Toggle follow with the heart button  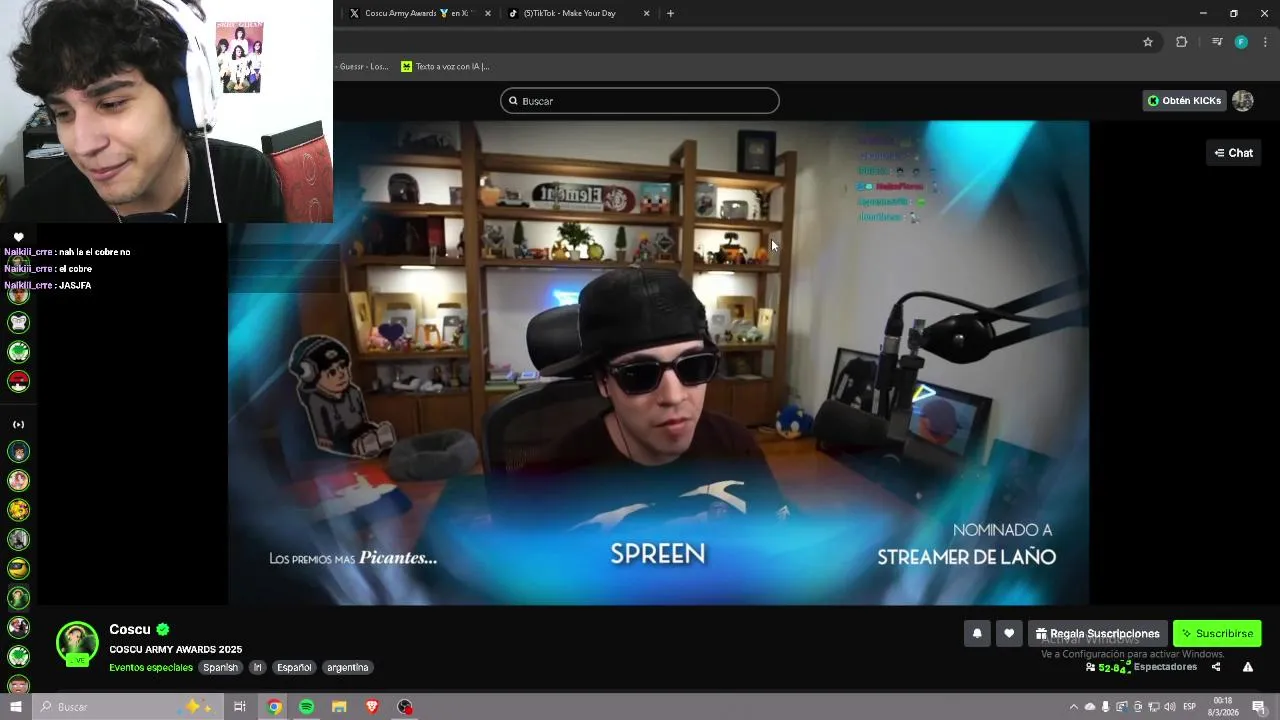click(x=1009, y=633)
